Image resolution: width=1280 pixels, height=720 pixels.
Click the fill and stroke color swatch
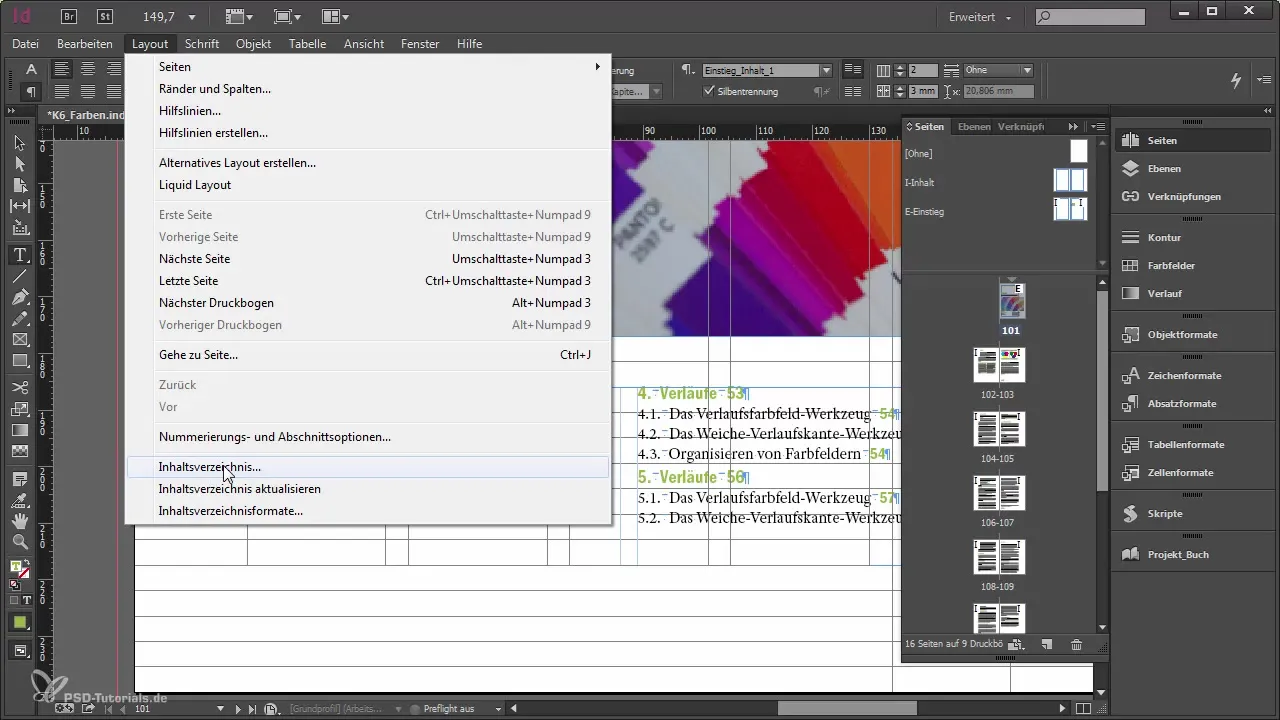click(19, 570)
